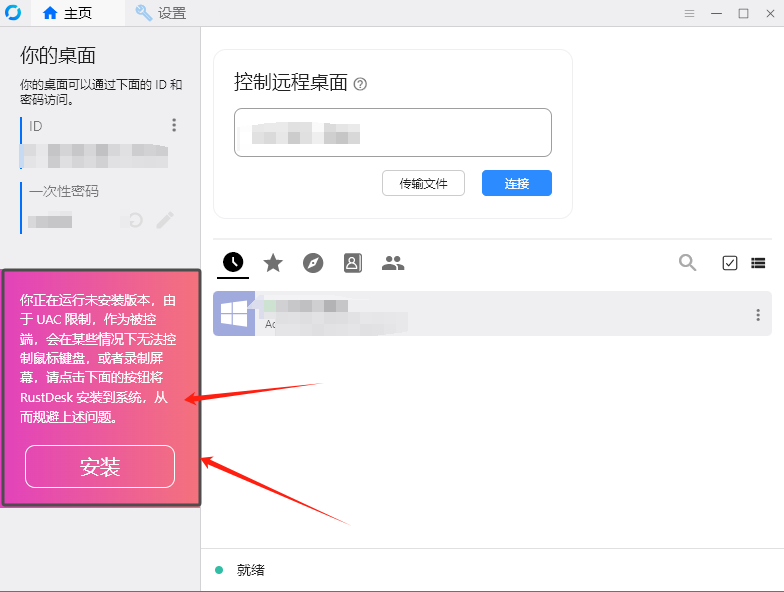This screenshot has height=592, width=784.
Task: Close the RustDesk window
Action: 770,14
